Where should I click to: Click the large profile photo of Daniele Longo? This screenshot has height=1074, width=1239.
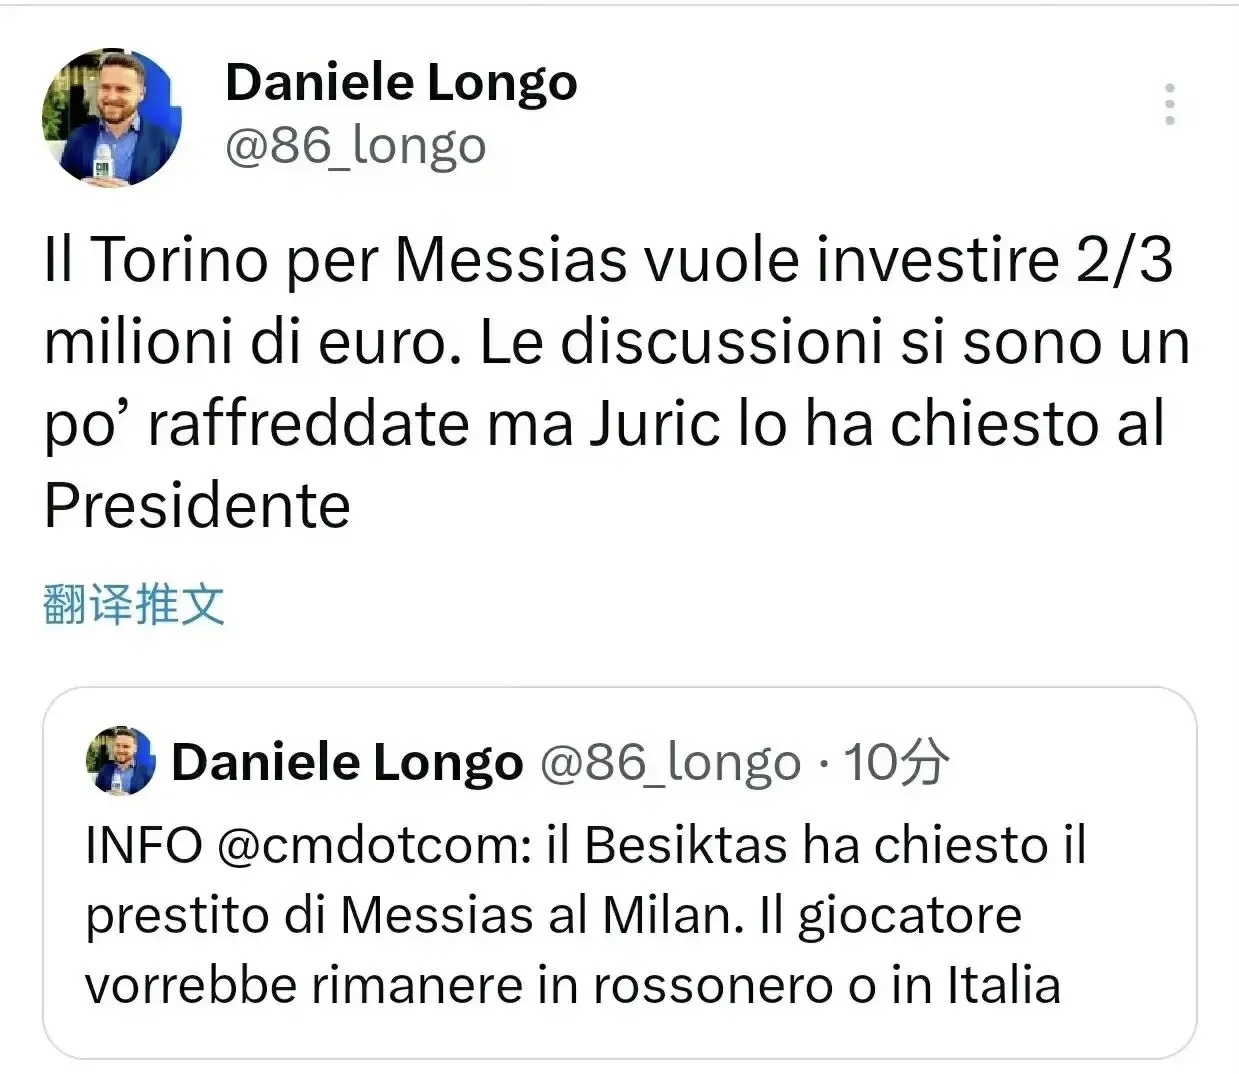tap(112, 116)
